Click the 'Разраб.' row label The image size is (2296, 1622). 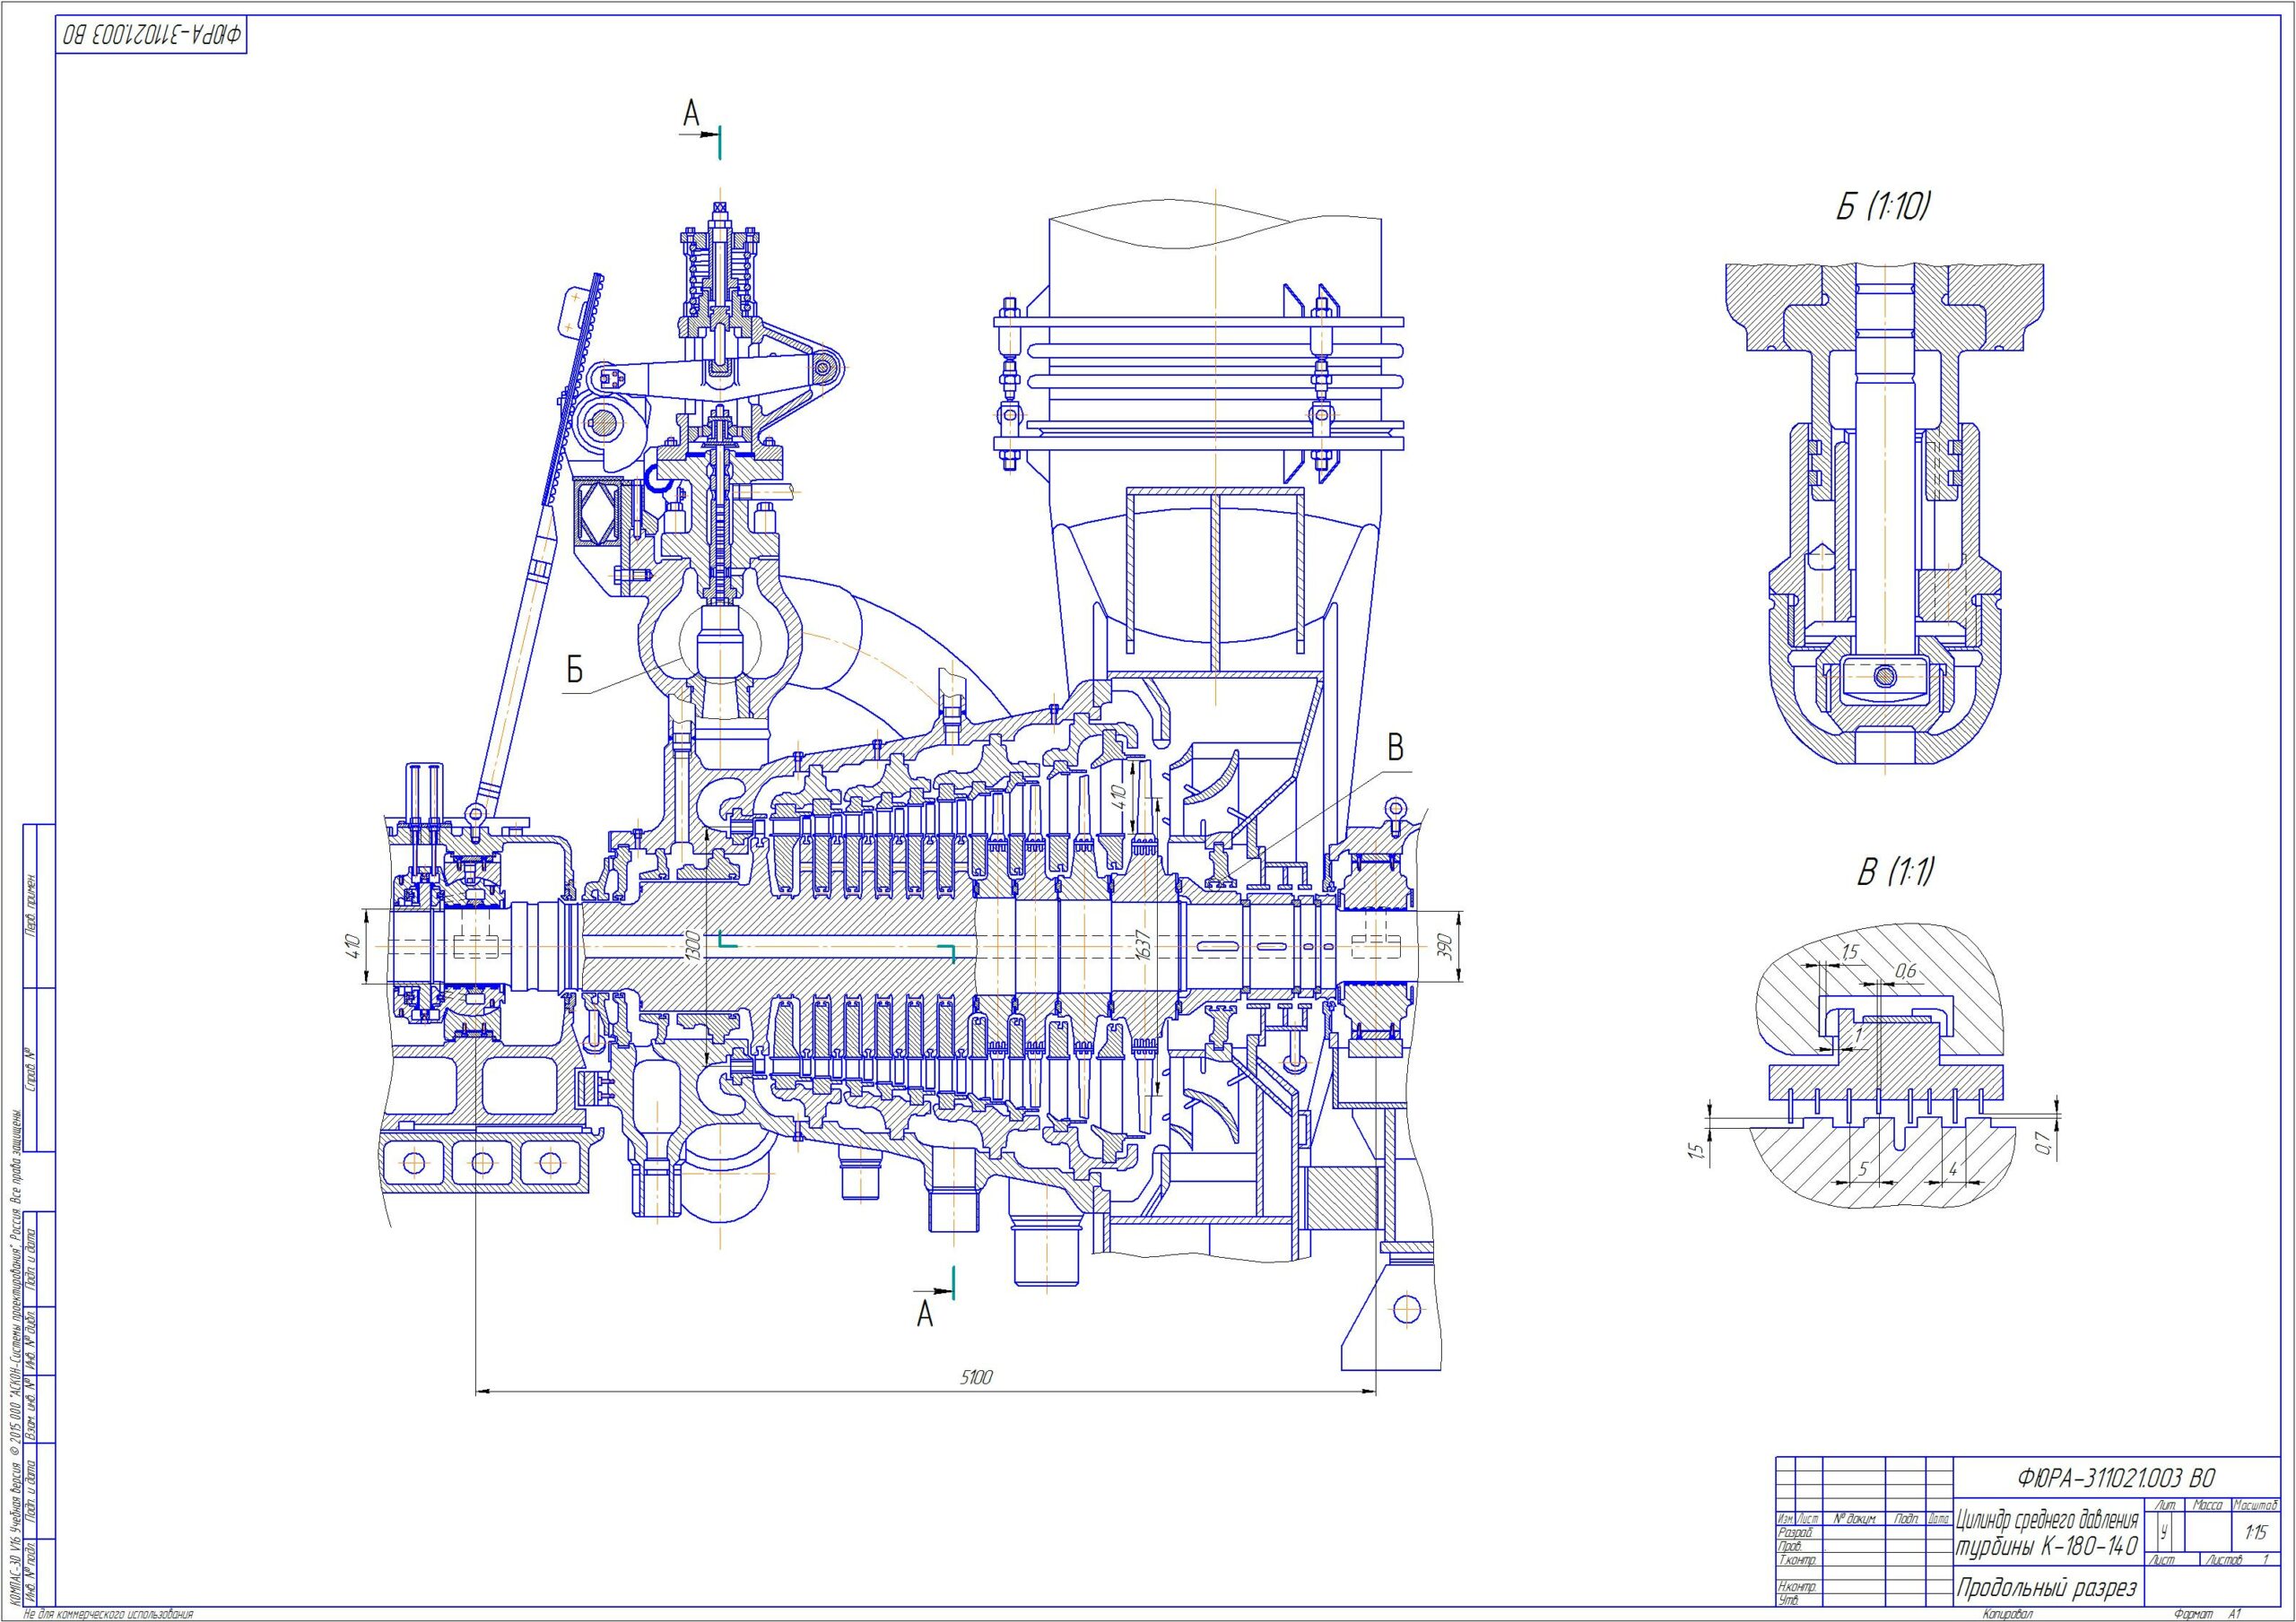1795,1533
